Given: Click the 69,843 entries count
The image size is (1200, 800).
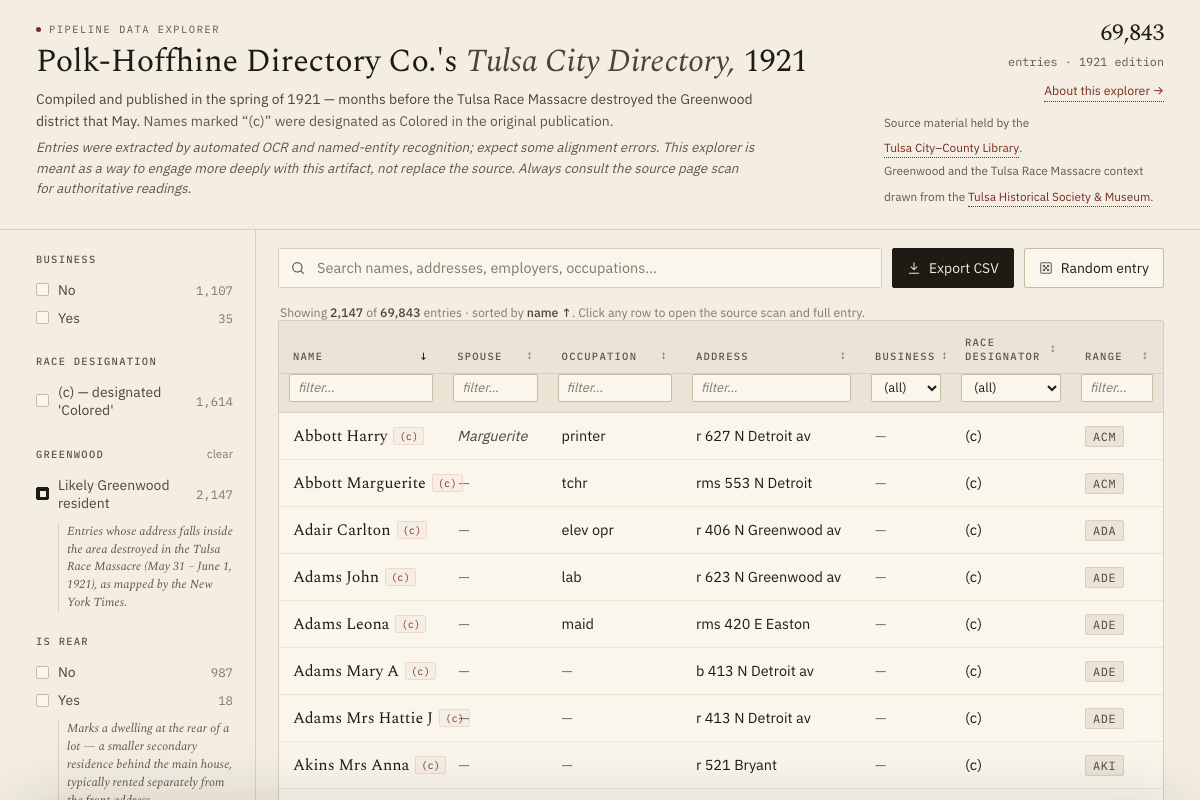Looking at the screenshot, I should click(x=1132, y=33).
